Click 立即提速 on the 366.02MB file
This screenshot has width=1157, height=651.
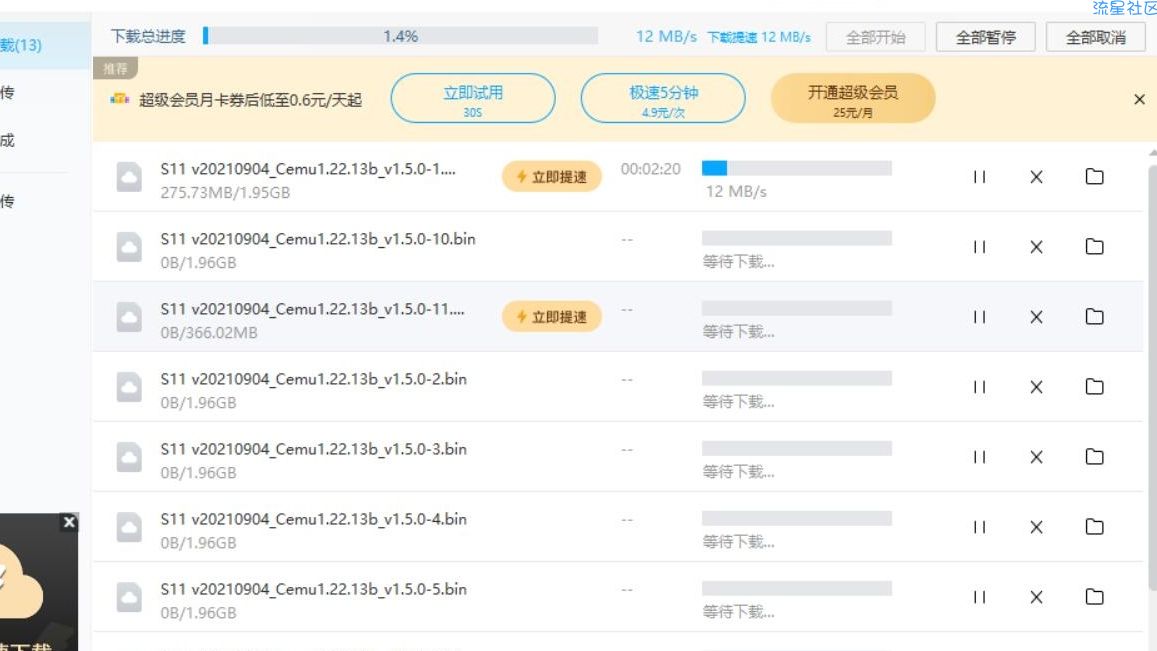click(x=552, y=317)
